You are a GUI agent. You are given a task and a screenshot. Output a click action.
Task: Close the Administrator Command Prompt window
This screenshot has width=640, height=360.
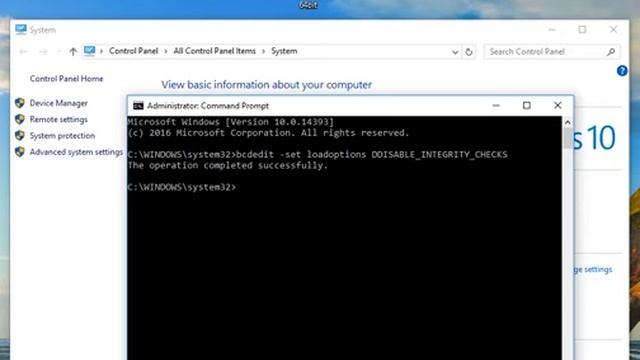tap(558, 106)
